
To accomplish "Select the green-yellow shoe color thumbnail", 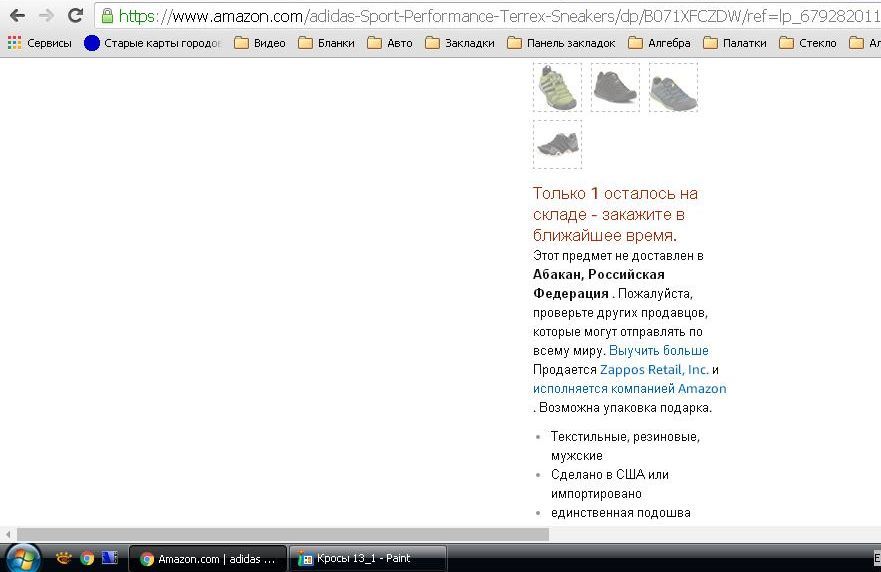I will [557, 87].
